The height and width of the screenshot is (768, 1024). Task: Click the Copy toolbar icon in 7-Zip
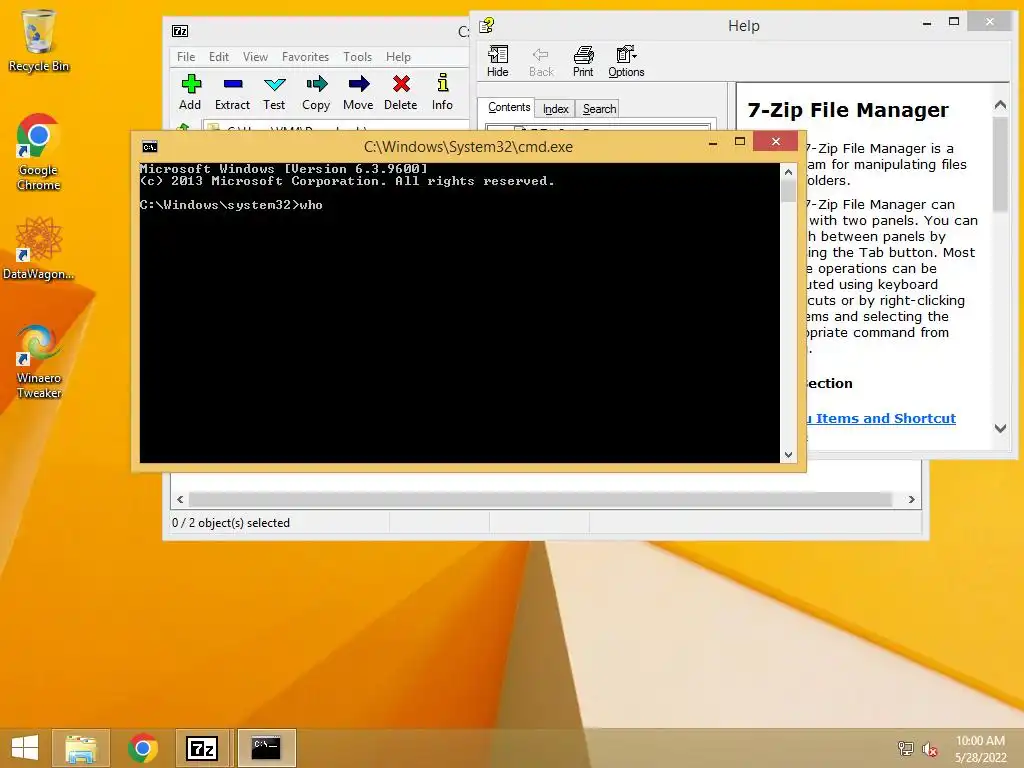(x=316, y=92)
